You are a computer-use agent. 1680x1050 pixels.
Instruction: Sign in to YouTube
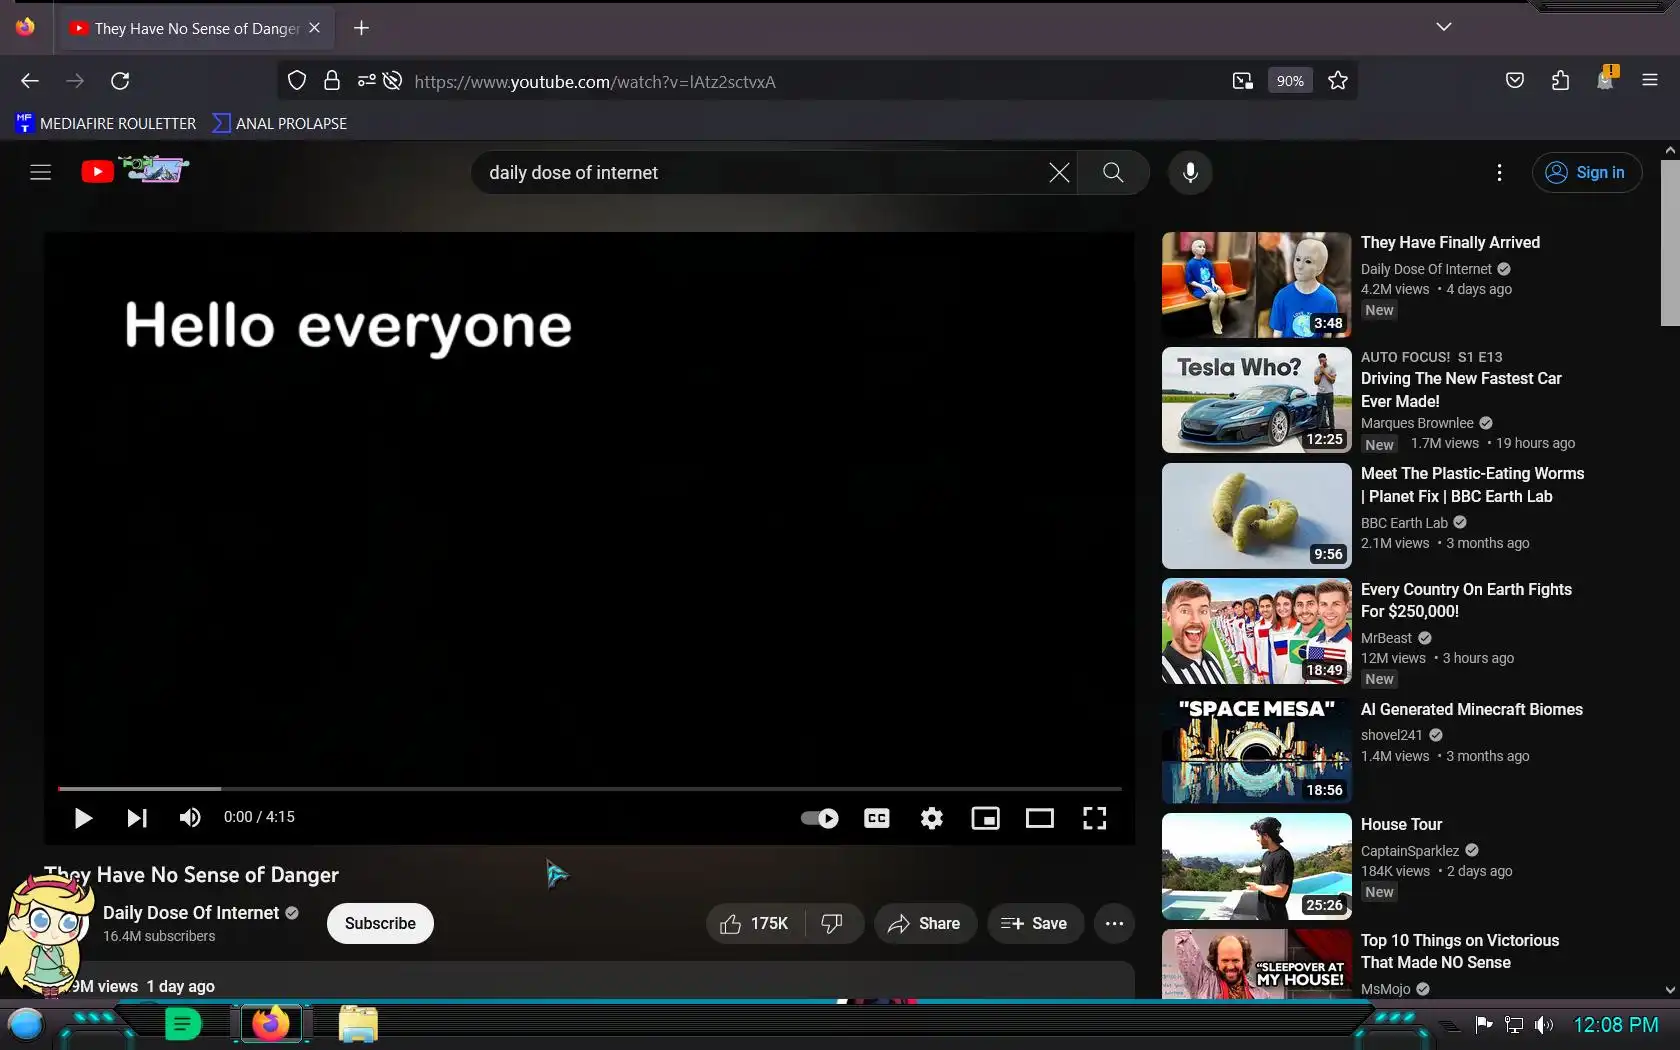(1587, 173)
